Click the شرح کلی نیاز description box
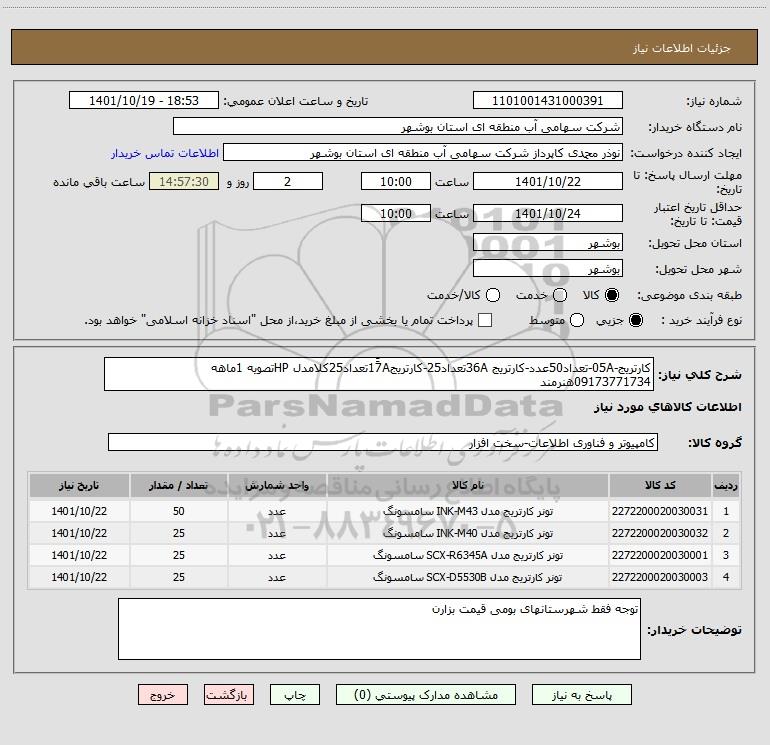This screenshot has width=770, height=745. [379, 374]
